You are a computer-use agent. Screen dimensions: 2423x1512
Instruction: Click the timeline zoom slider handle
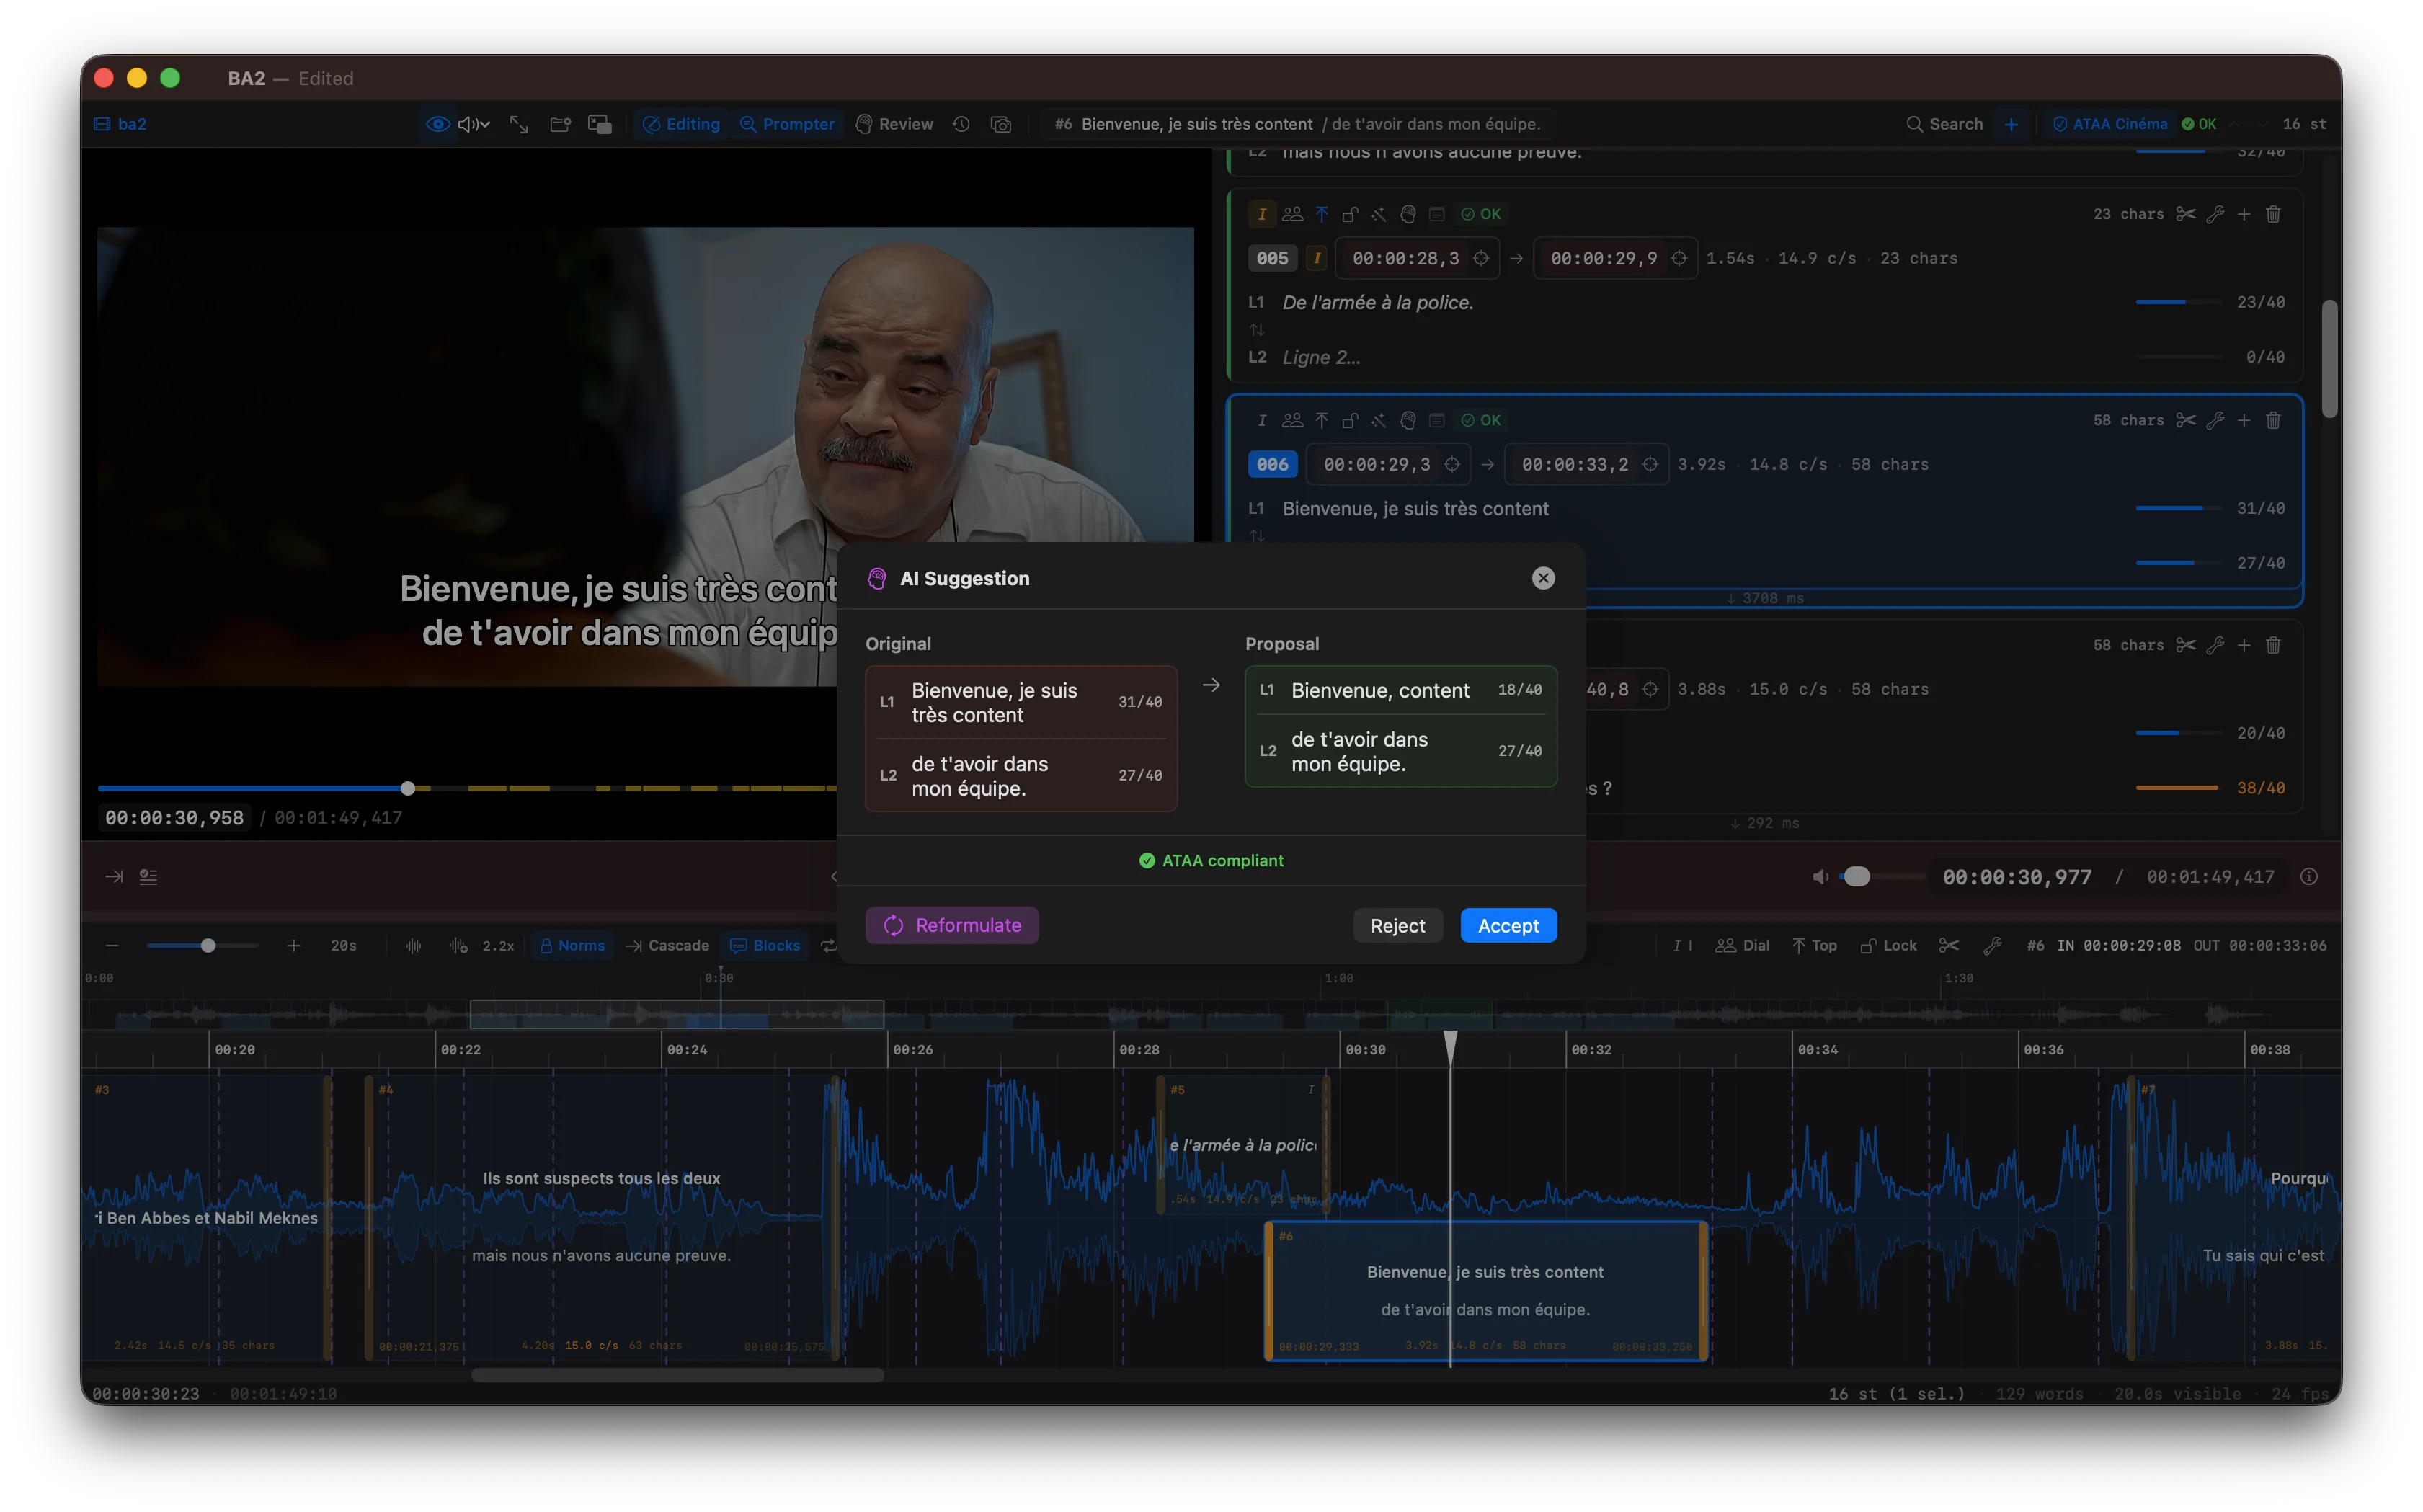(x=208, y=945)
